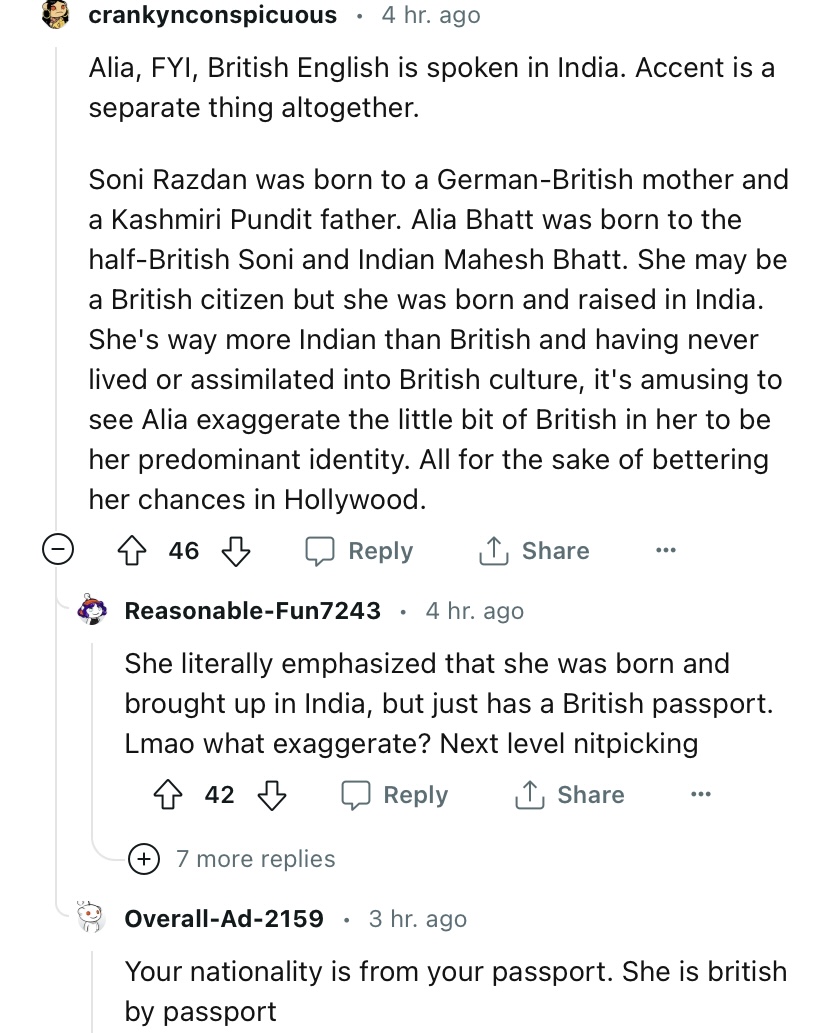Screen dimensions: 828x1033
Task: Reply to crankynconspicuous comment
Action: click(360, 551)
